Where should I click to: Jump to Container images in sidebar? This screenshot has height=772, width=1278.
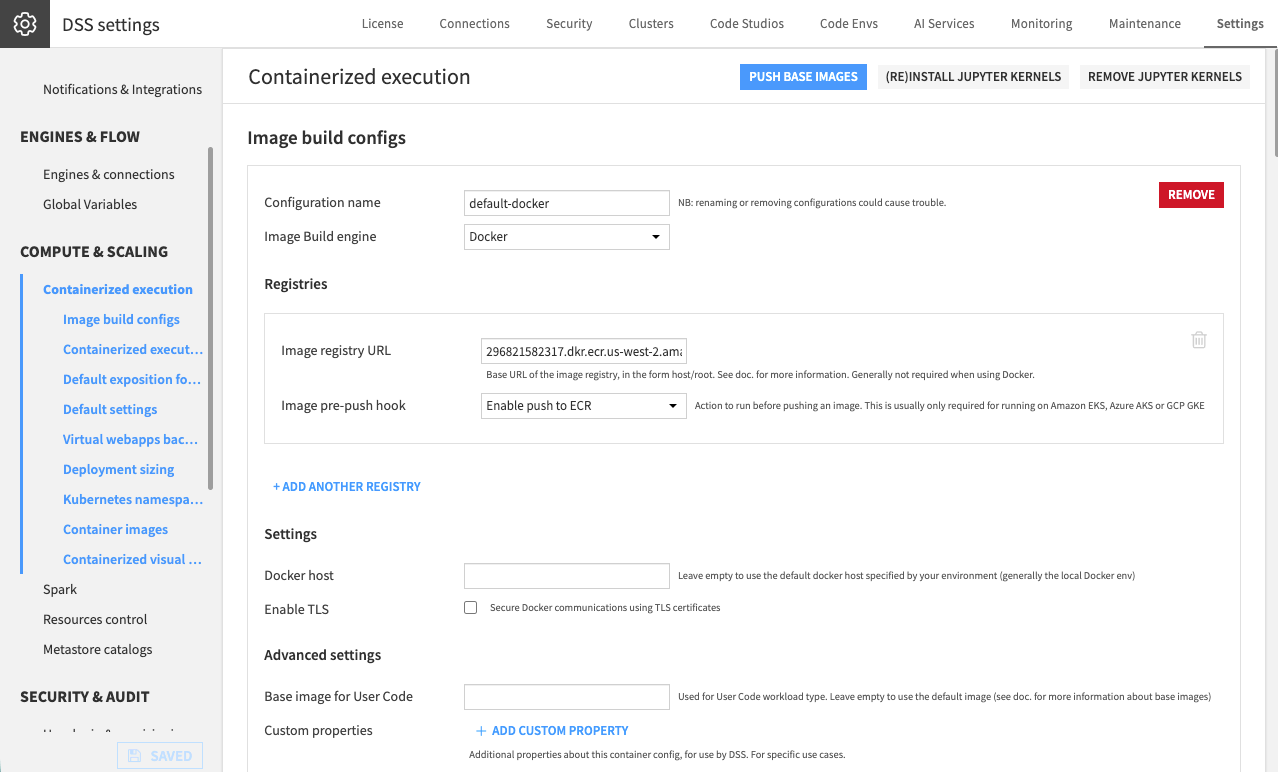[x=115, y=530]
